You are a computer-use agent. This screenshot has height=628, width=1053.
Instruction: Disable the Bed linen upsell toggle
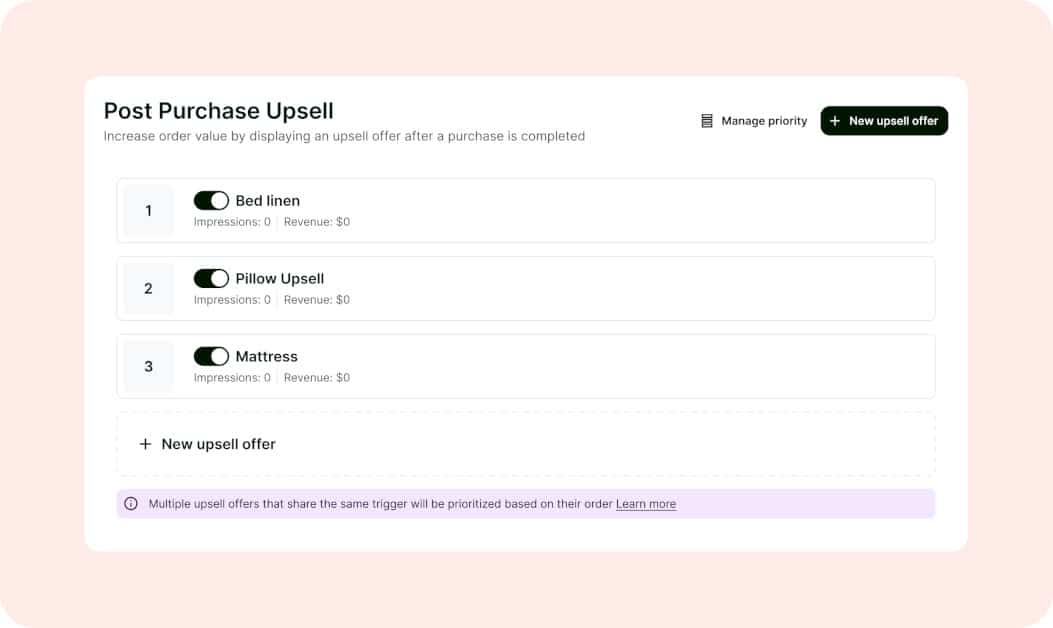pos(211,200)
